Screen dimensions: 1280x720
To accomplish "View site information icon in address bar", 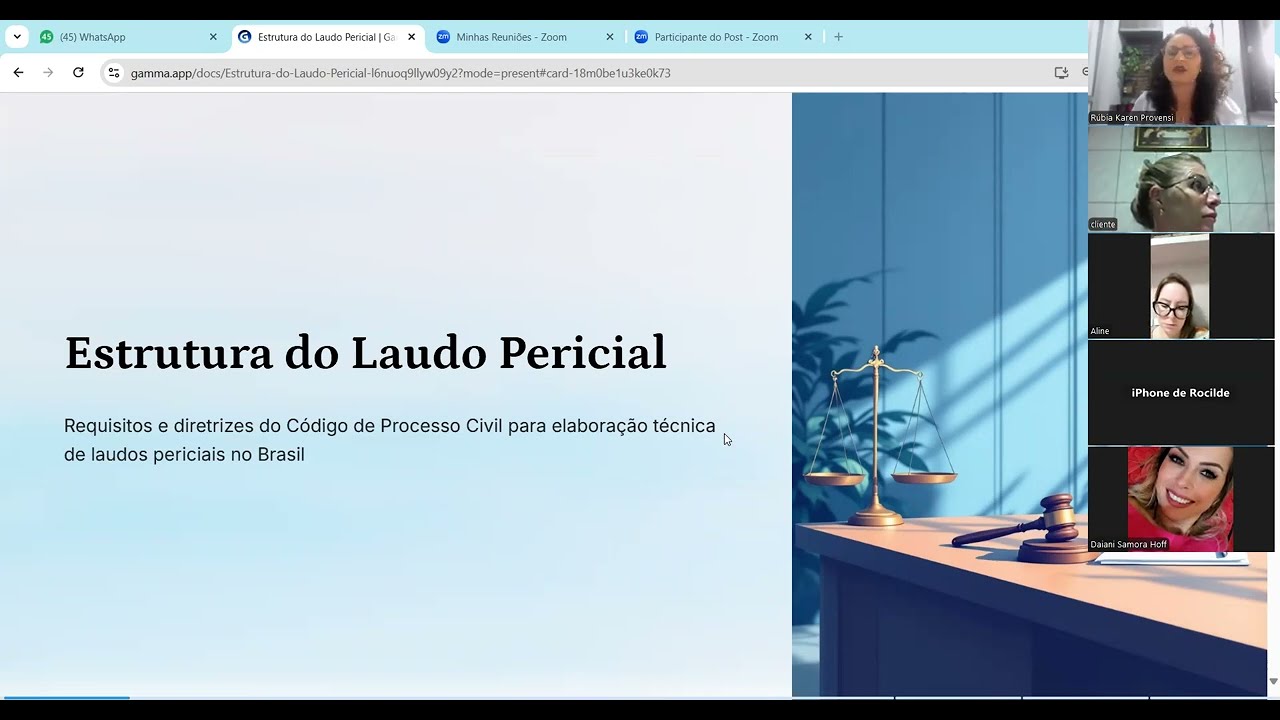I will point(114,73).
